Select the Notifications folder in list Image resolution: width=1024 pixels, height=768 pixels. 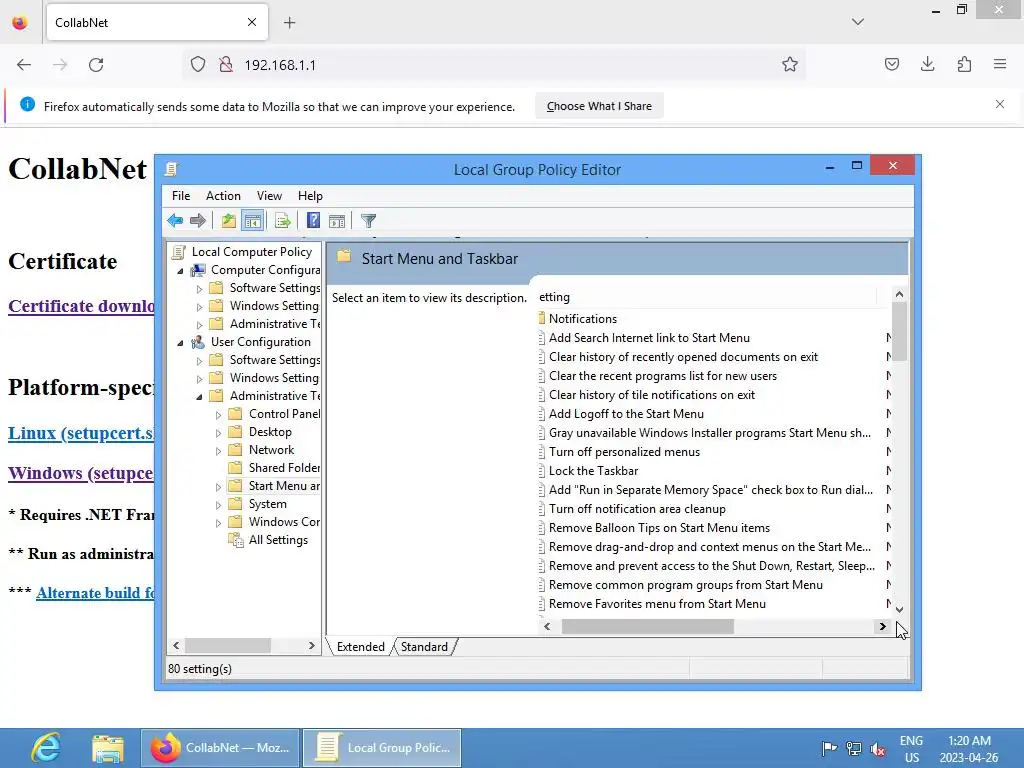pos(583,319)
